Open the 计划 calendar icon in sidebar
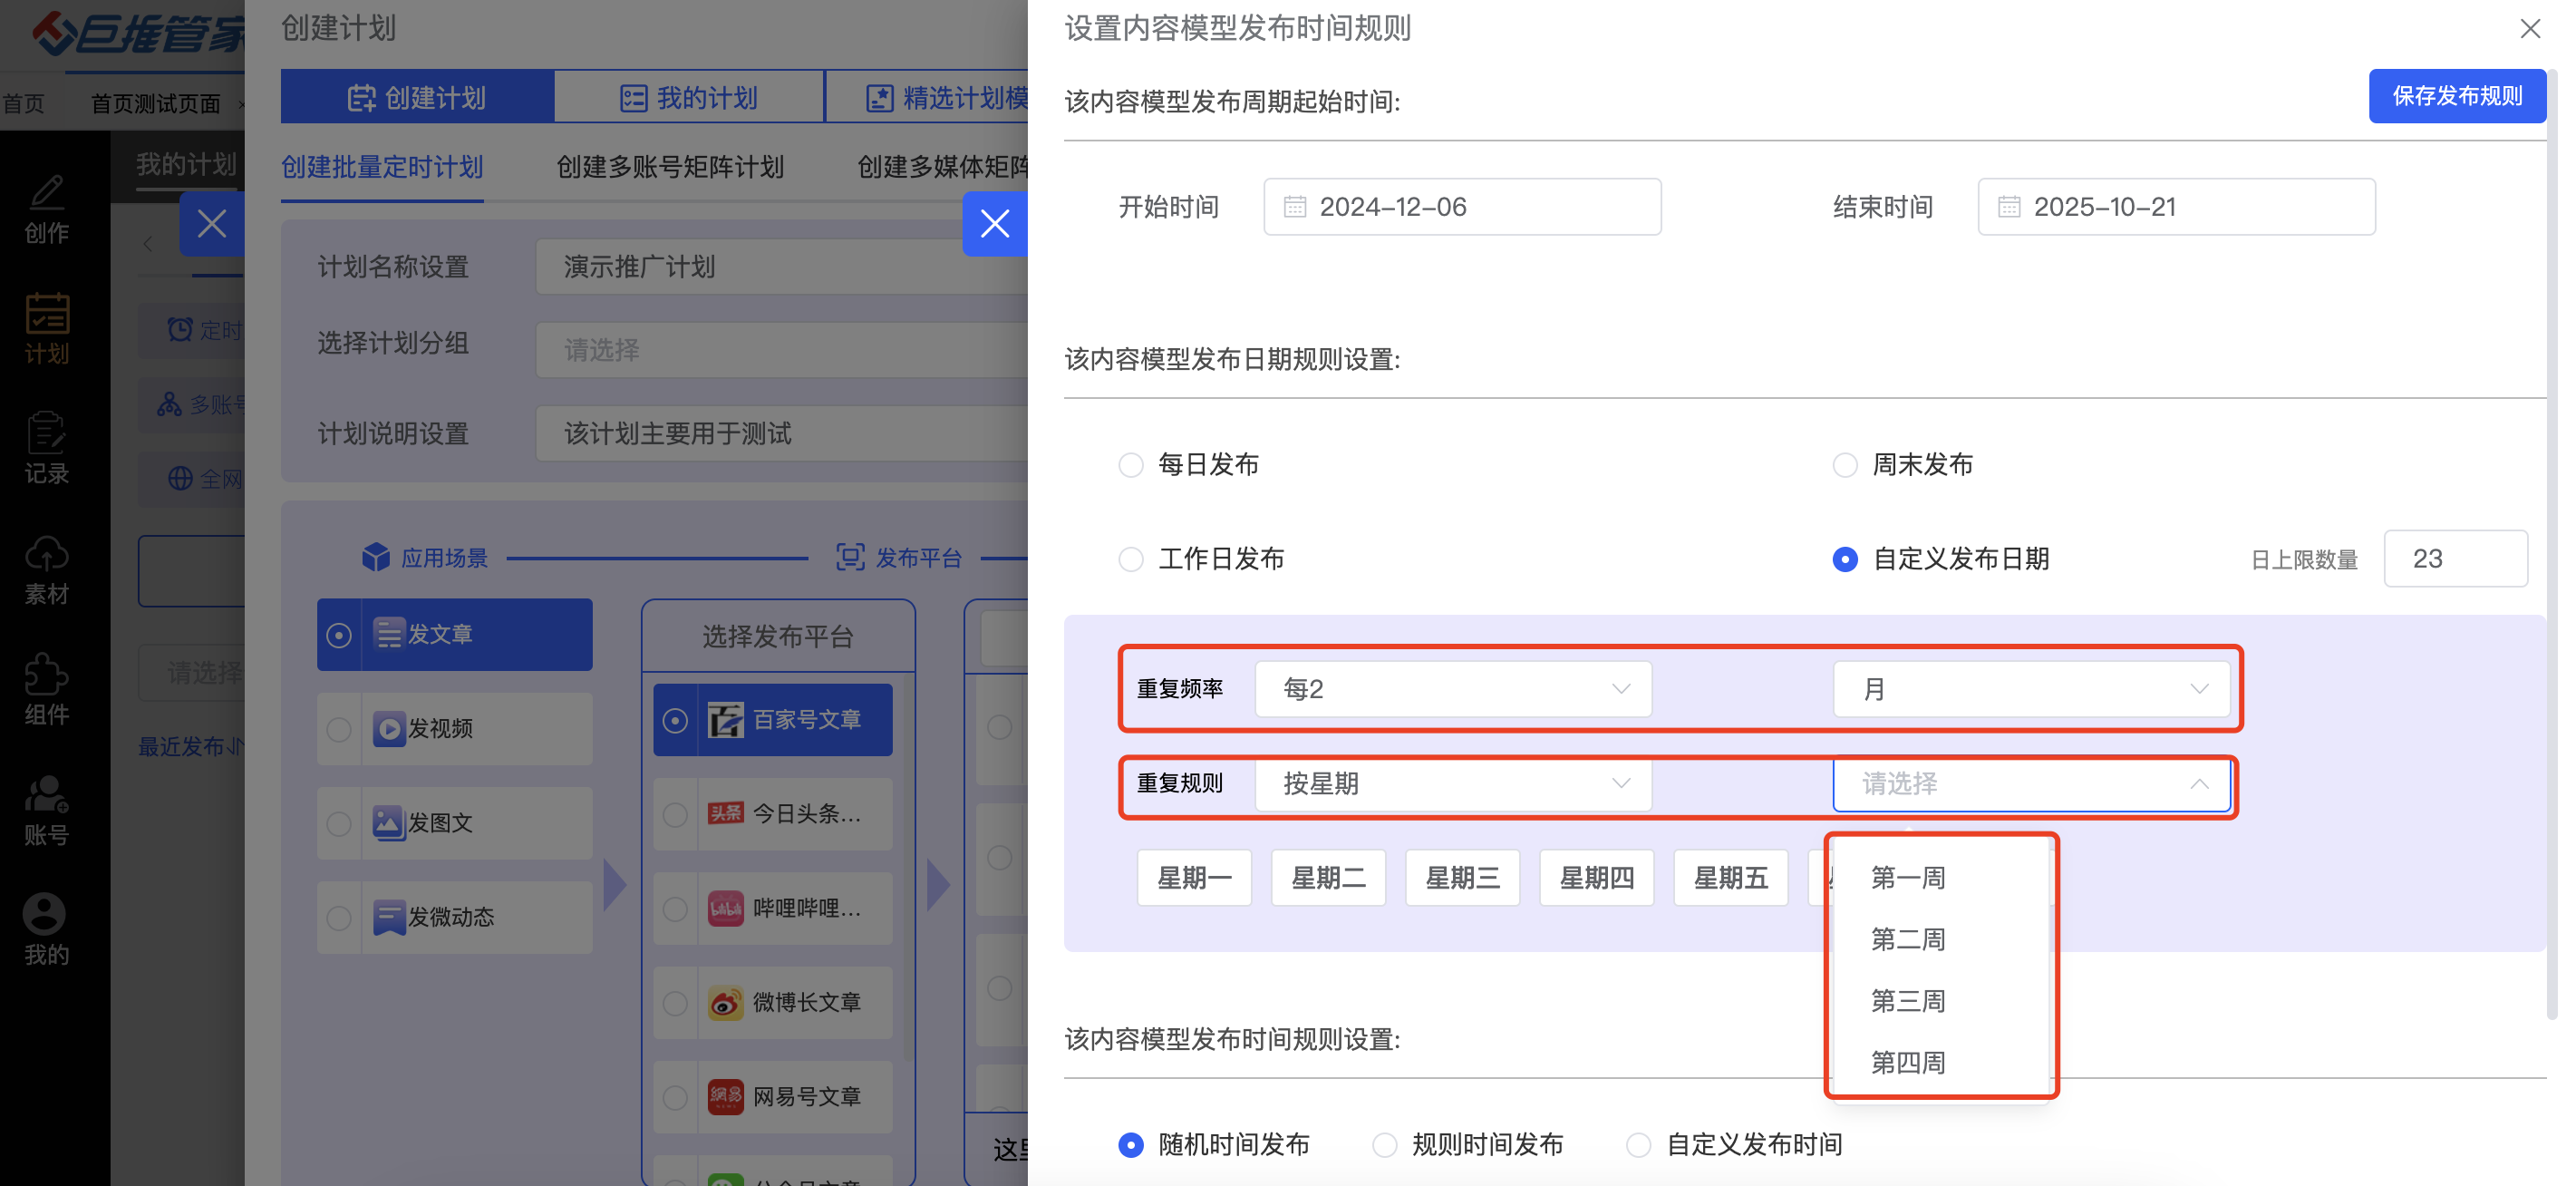The width and height of the screenshot is (2576, 1186). coord(46,315)
